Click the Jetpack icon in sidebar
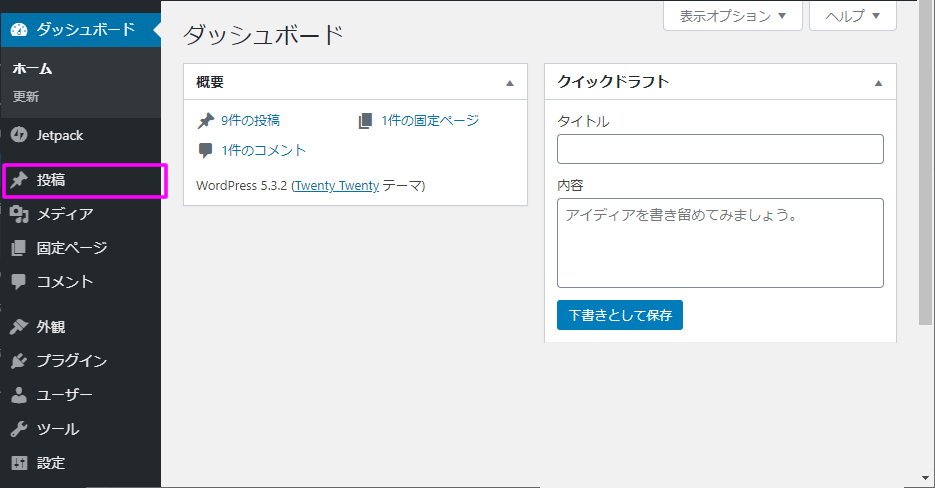Viewport: 935px width, 488px height. click(19, 135)
